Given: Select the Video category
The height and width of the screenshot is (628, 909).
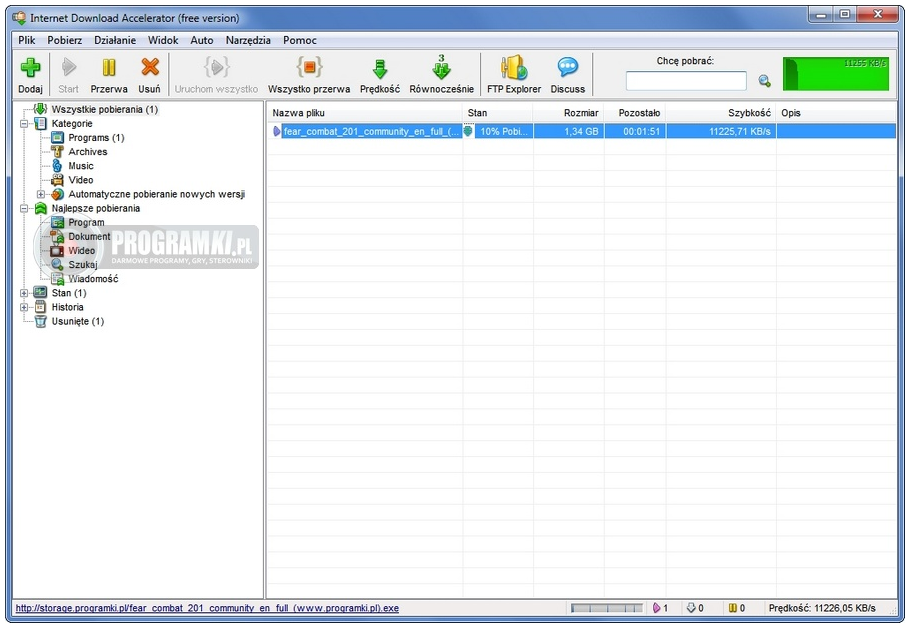Looking at the screenshot, I should 81,180.
